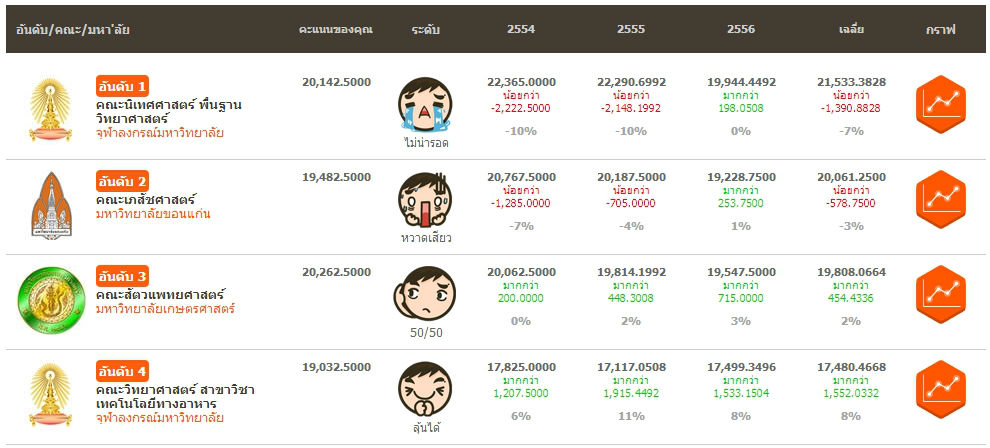Click the คณะสัตวแพทยศาสตร์ faculty name

(160, 294)
